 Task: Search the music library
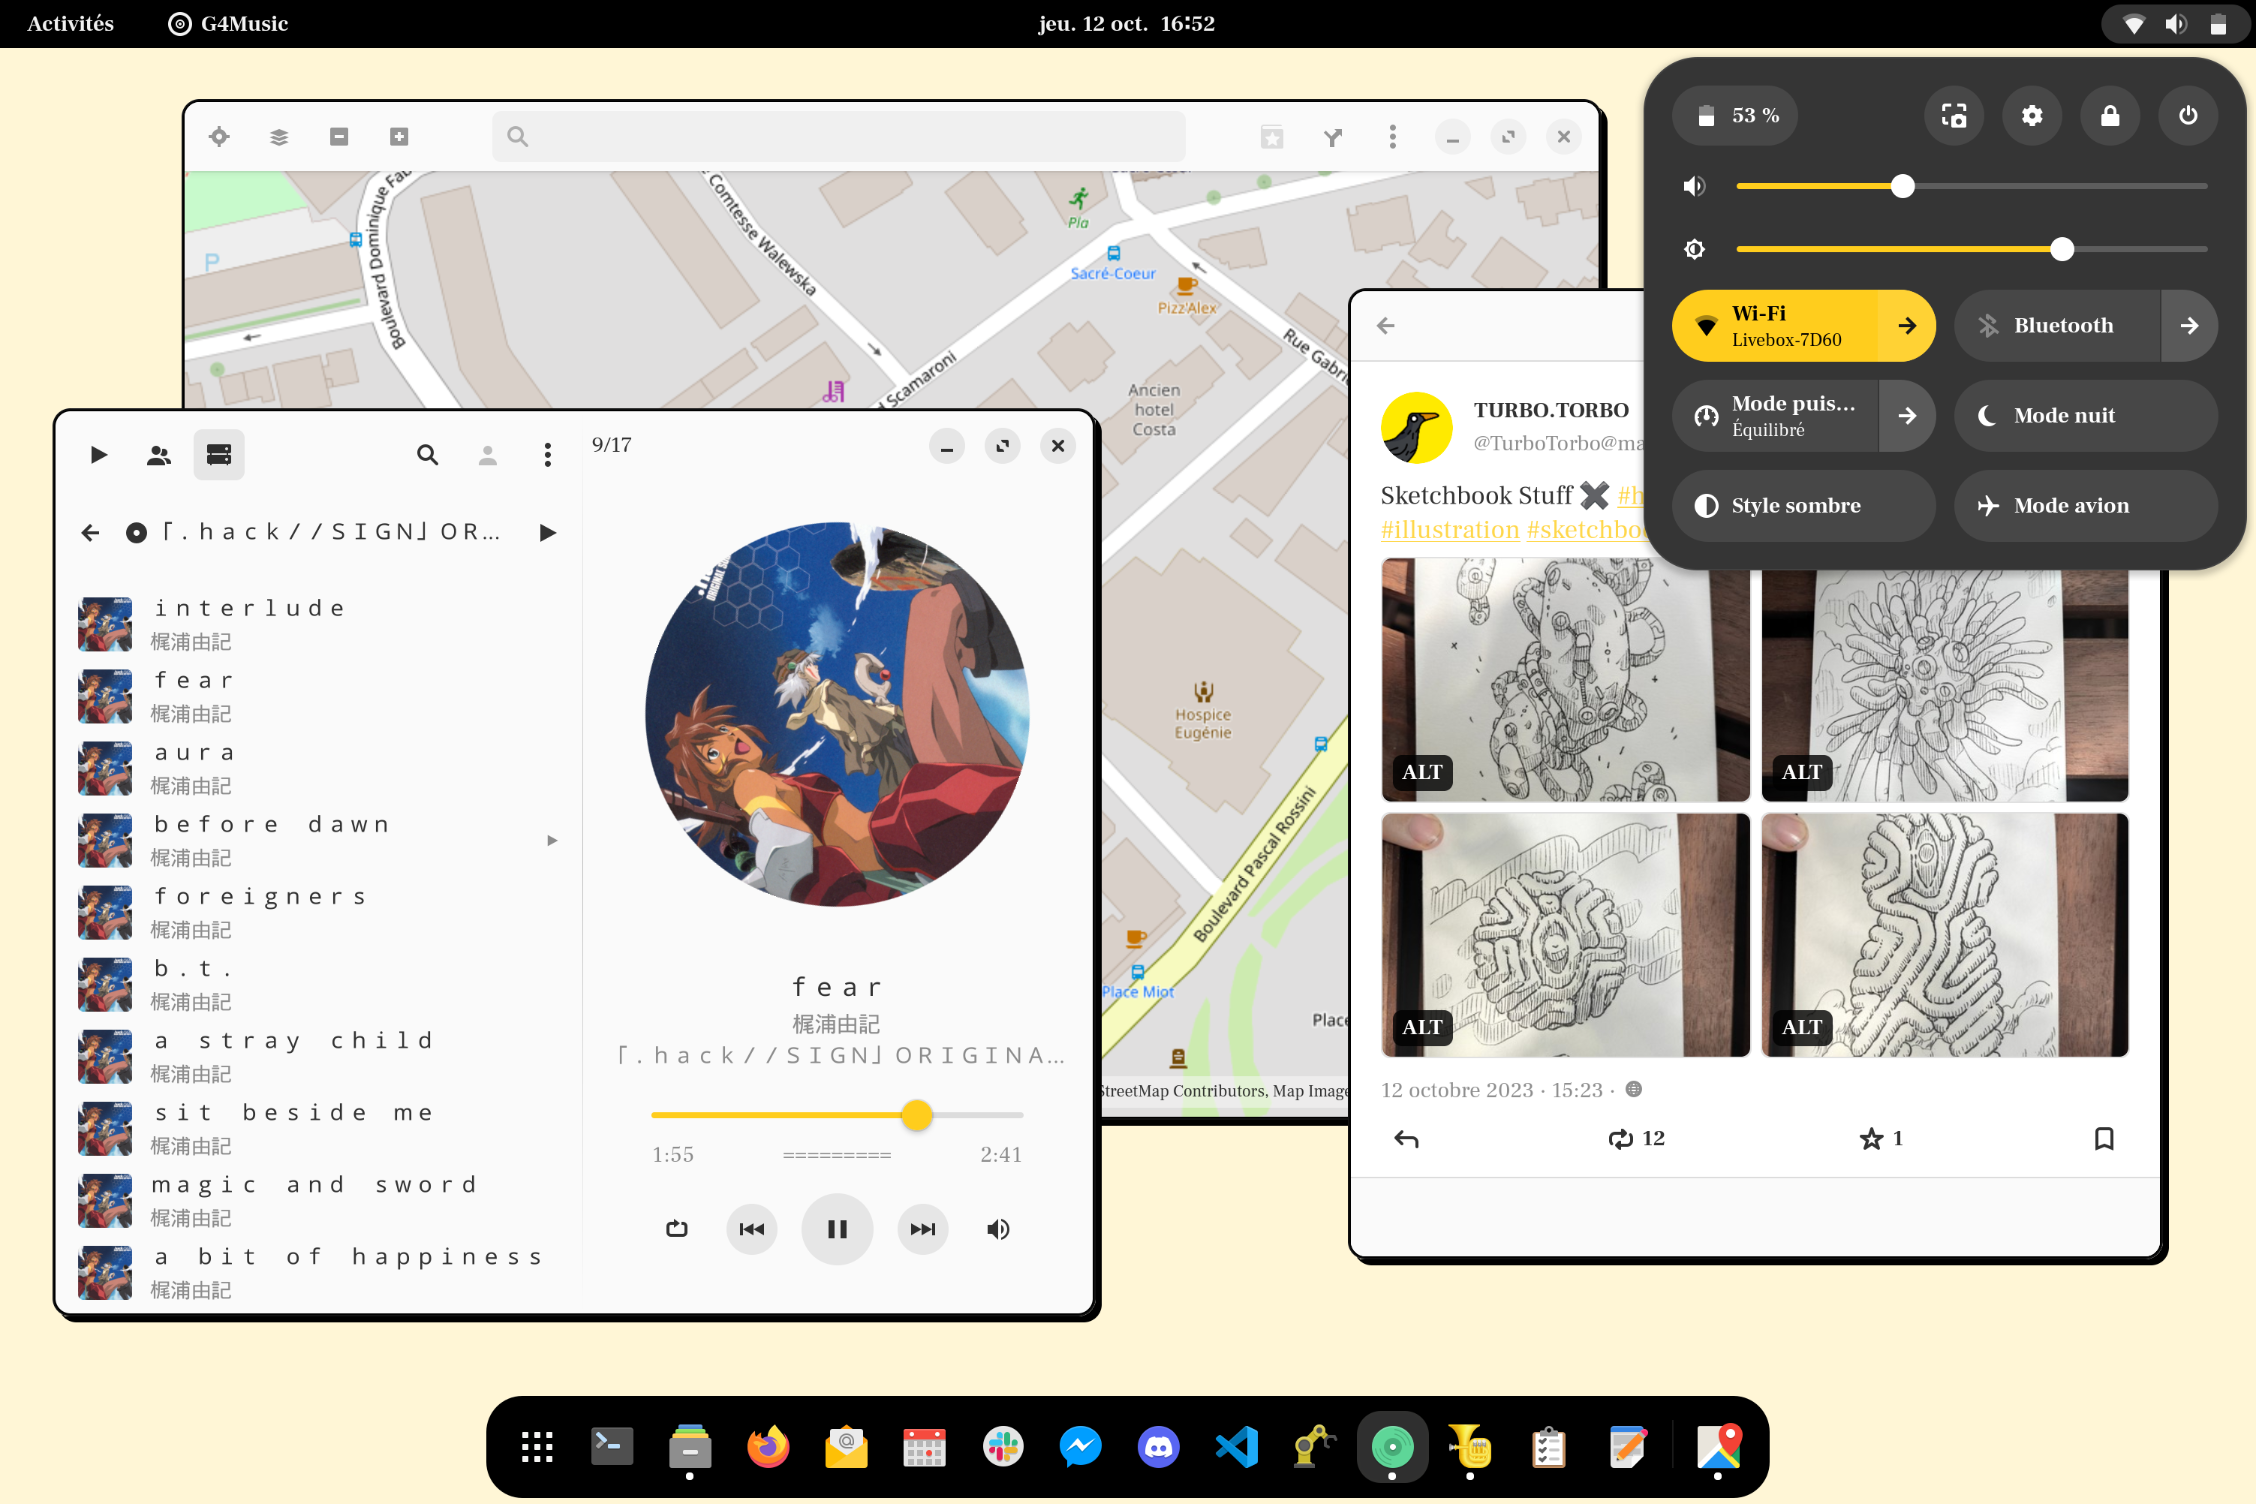pyautogui.click(x=427, y=455)
